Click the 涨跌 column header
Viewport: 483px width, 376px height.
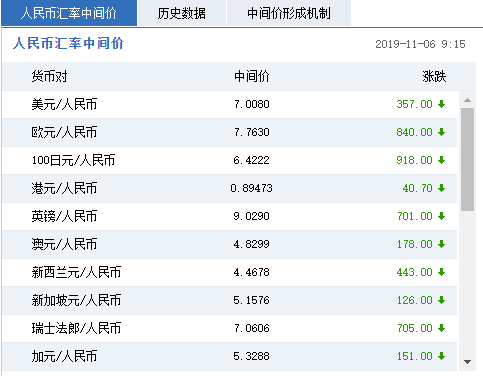click(x=434, y=77)
